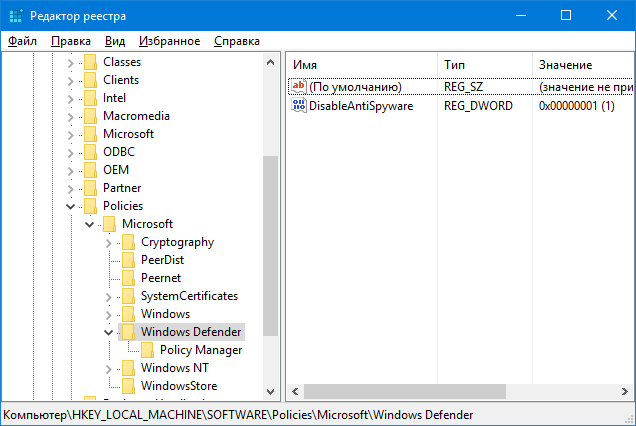Minimize the Registry Editor window
636x426 pixels.
click(x=521, y=16)
